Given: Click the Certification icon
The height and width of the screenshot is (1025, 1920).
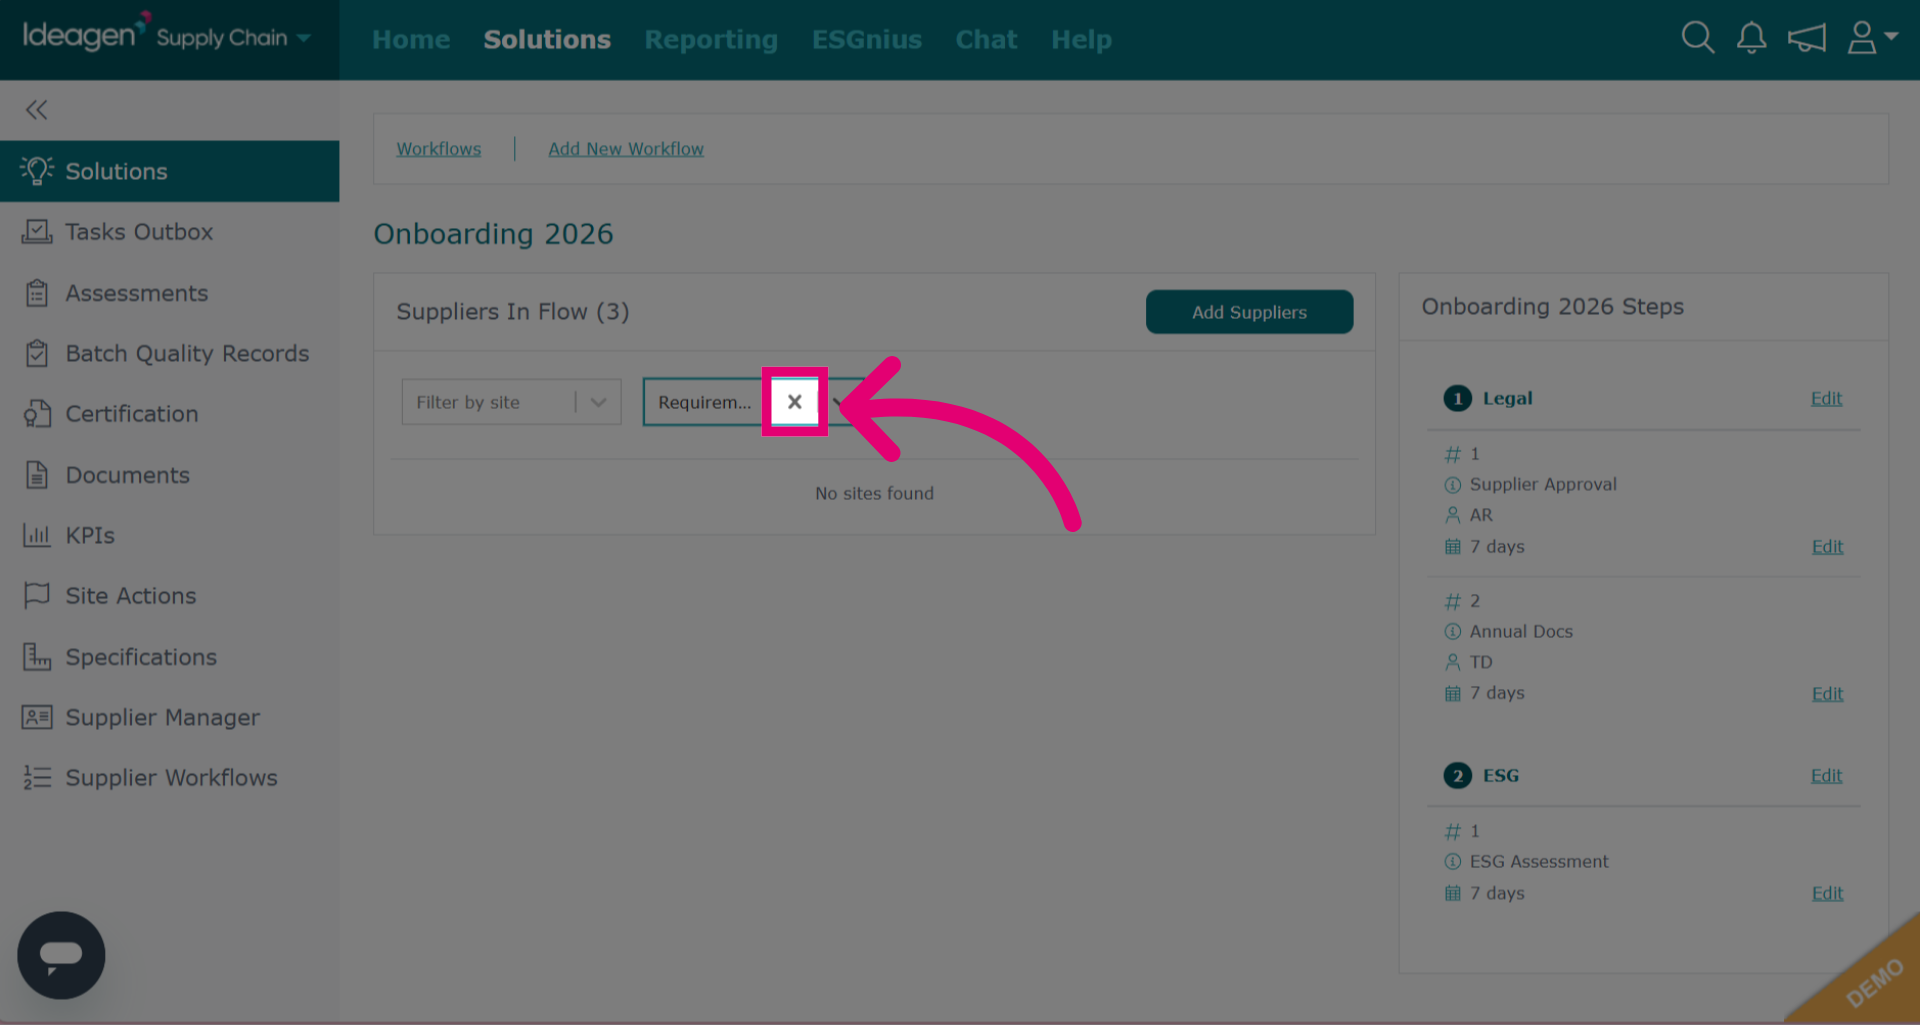Looking at the screenshot, I should click(37, 414).
